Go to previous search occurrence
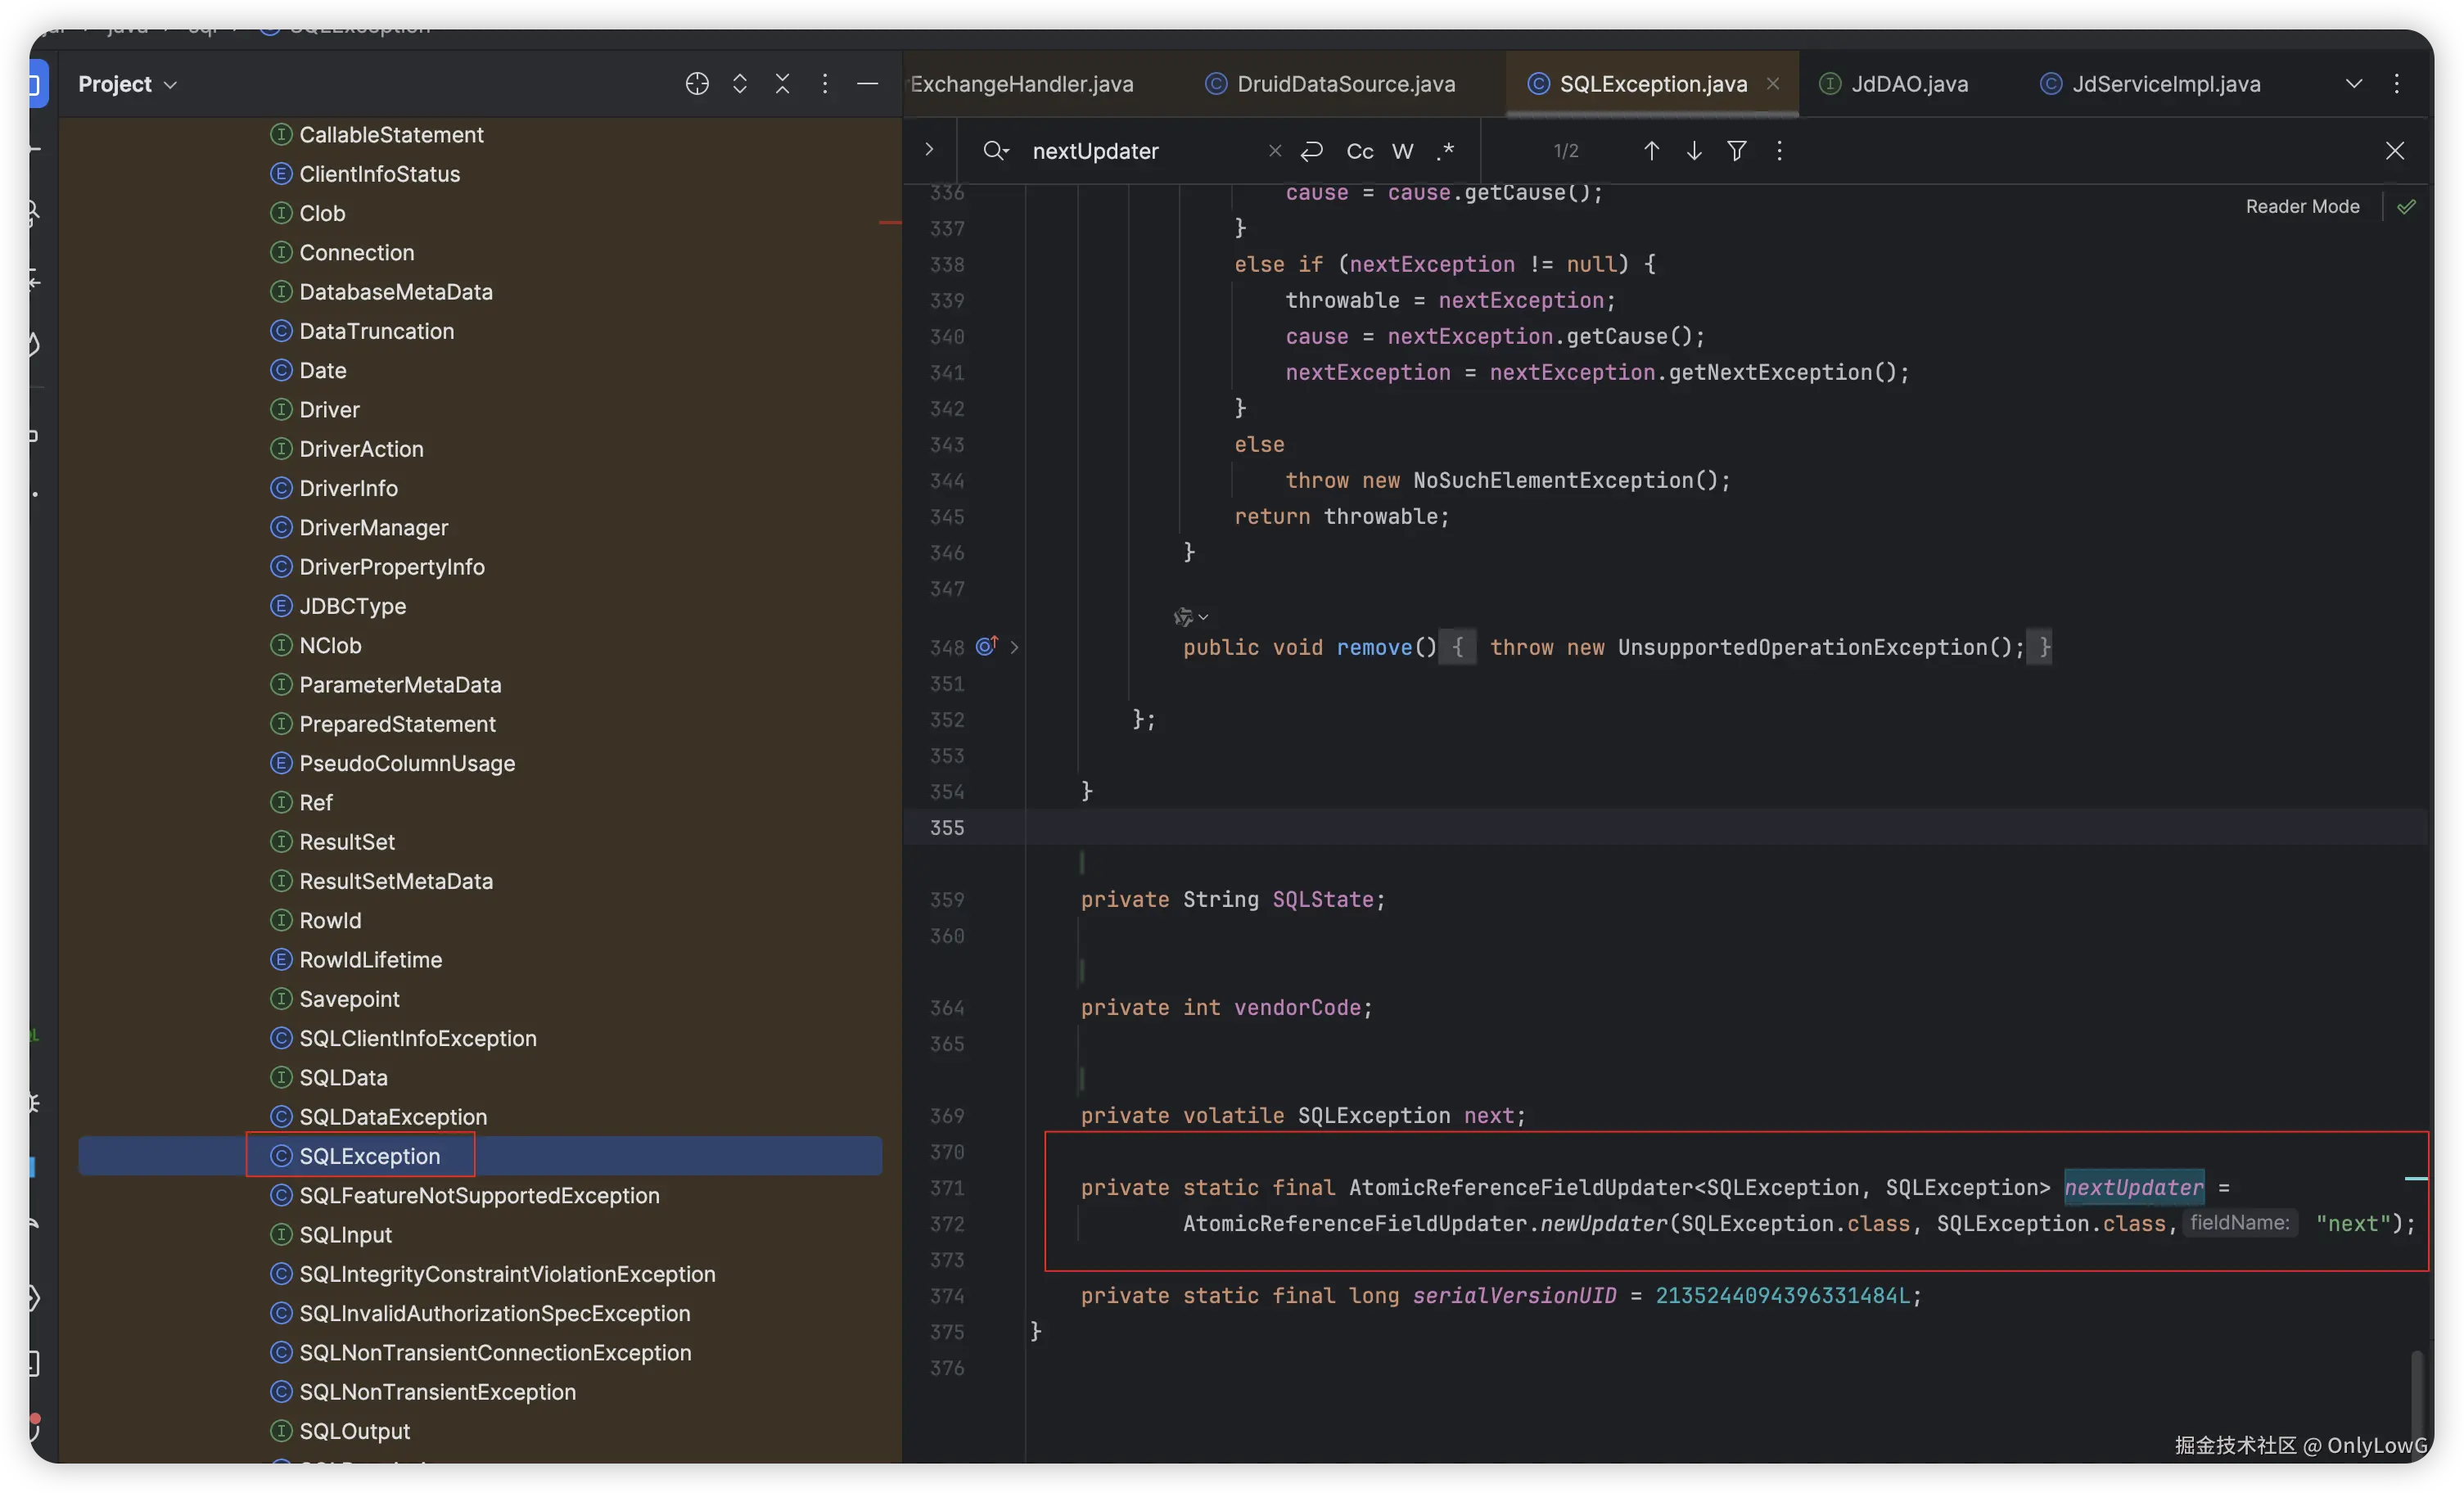The image size is (2464, 1493). tap(1651, 151)
